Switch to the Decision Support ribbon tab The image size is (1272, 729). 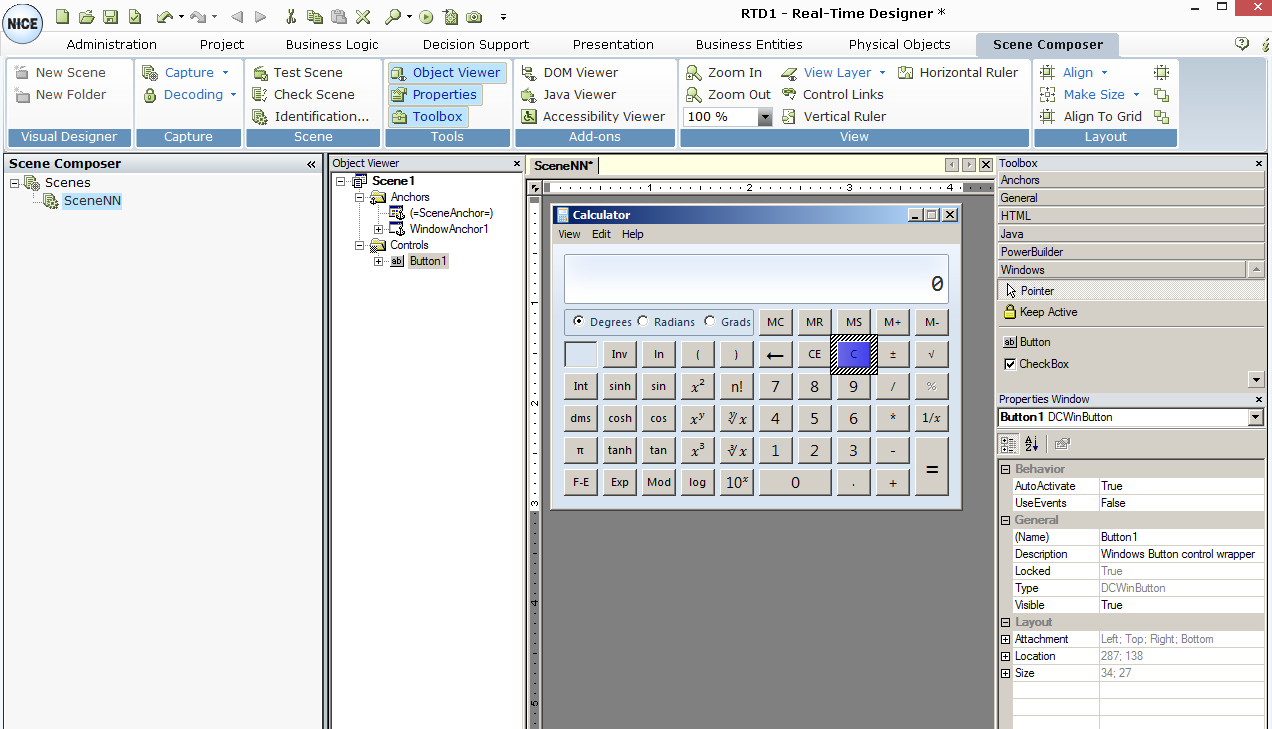(x=476, y=44)
